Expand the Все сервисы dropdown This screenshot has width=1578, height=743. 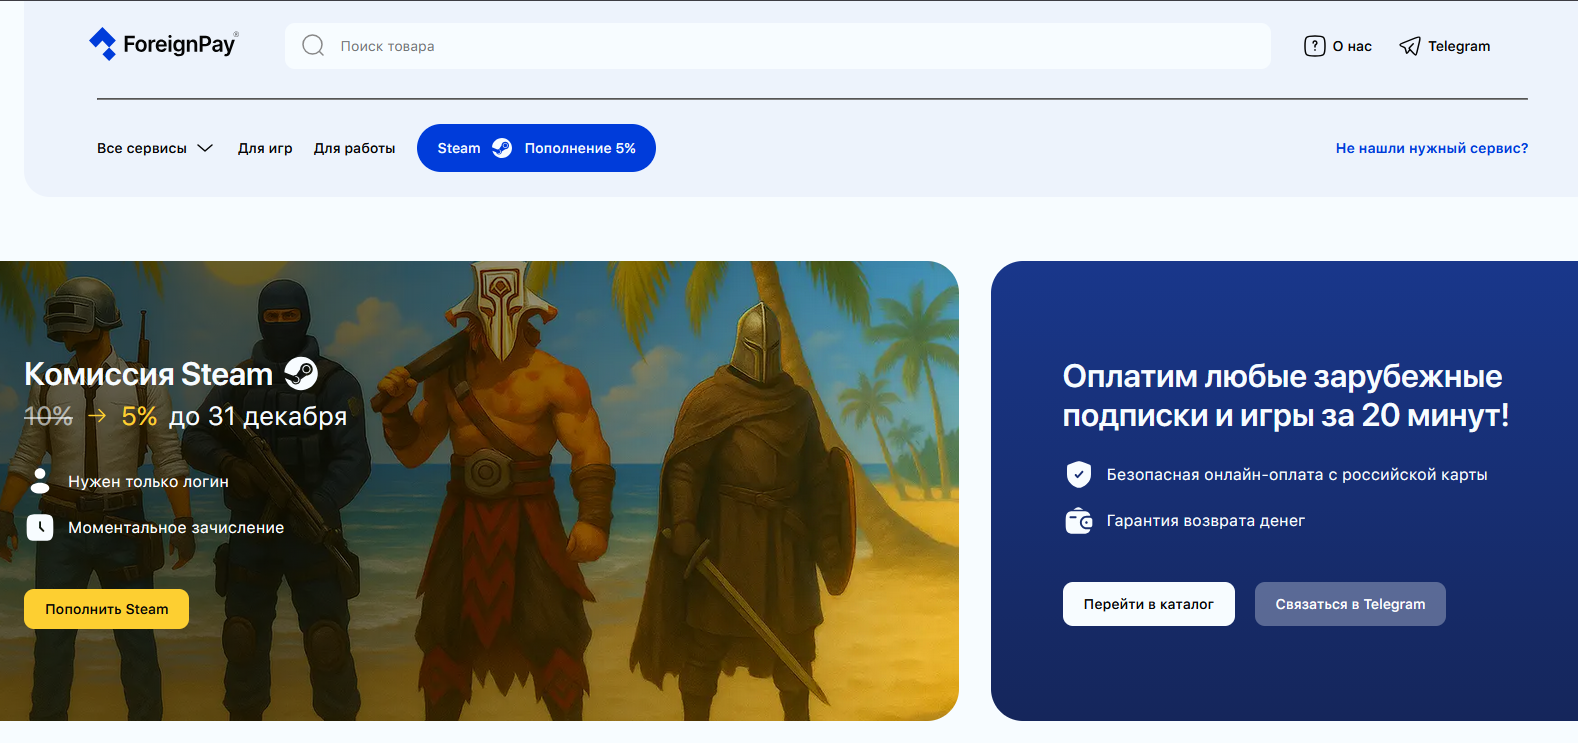pos(142,148)
